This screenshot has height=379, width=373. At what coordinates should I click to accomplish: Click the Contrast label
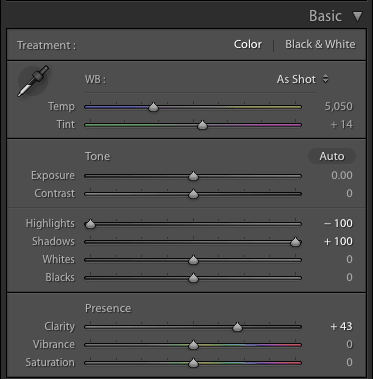54,193
